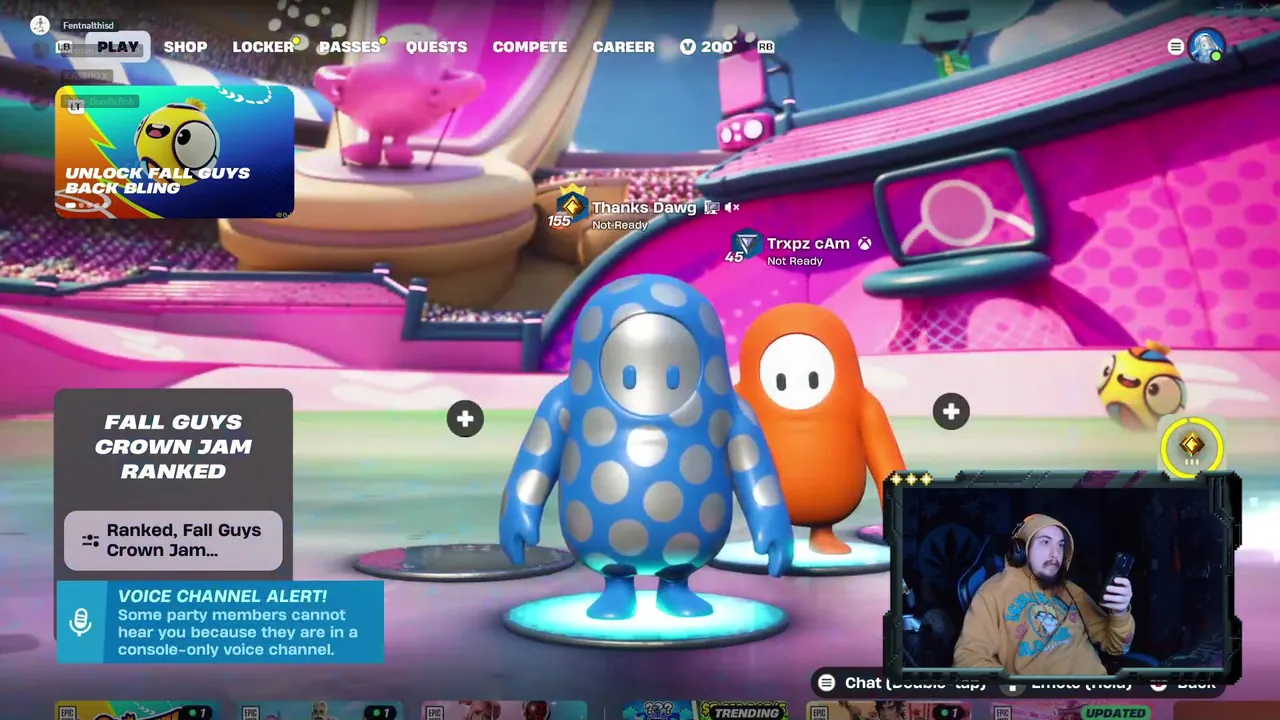Viewport: 1280px width, 720px height.
Task: Click Trxpz cAm's rank 45 badge
Action: click(744, 247)
